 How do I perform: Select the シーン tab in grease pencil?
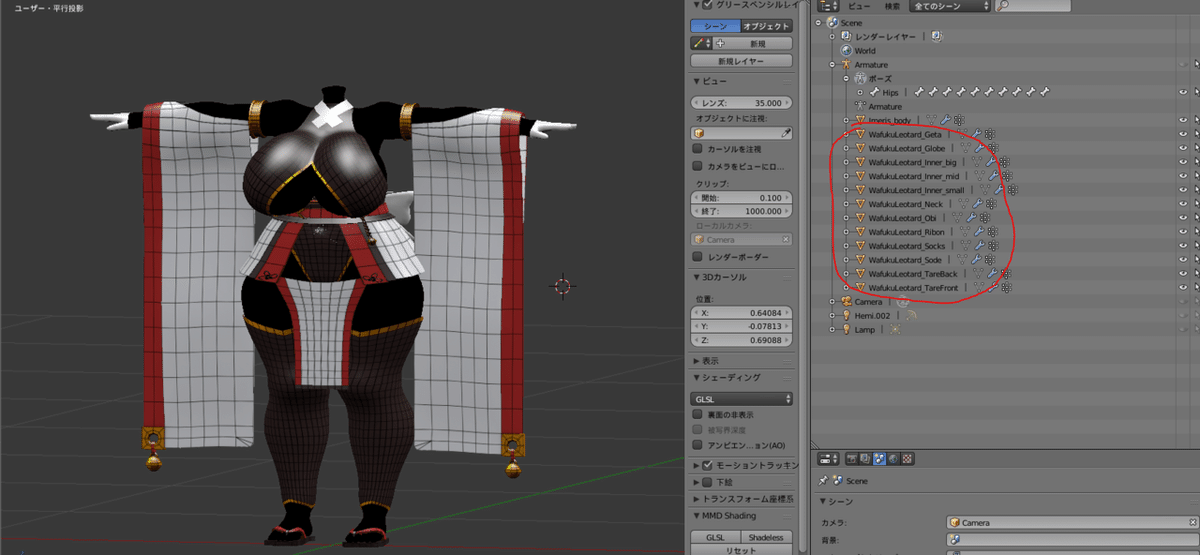(x=716, y=25)
